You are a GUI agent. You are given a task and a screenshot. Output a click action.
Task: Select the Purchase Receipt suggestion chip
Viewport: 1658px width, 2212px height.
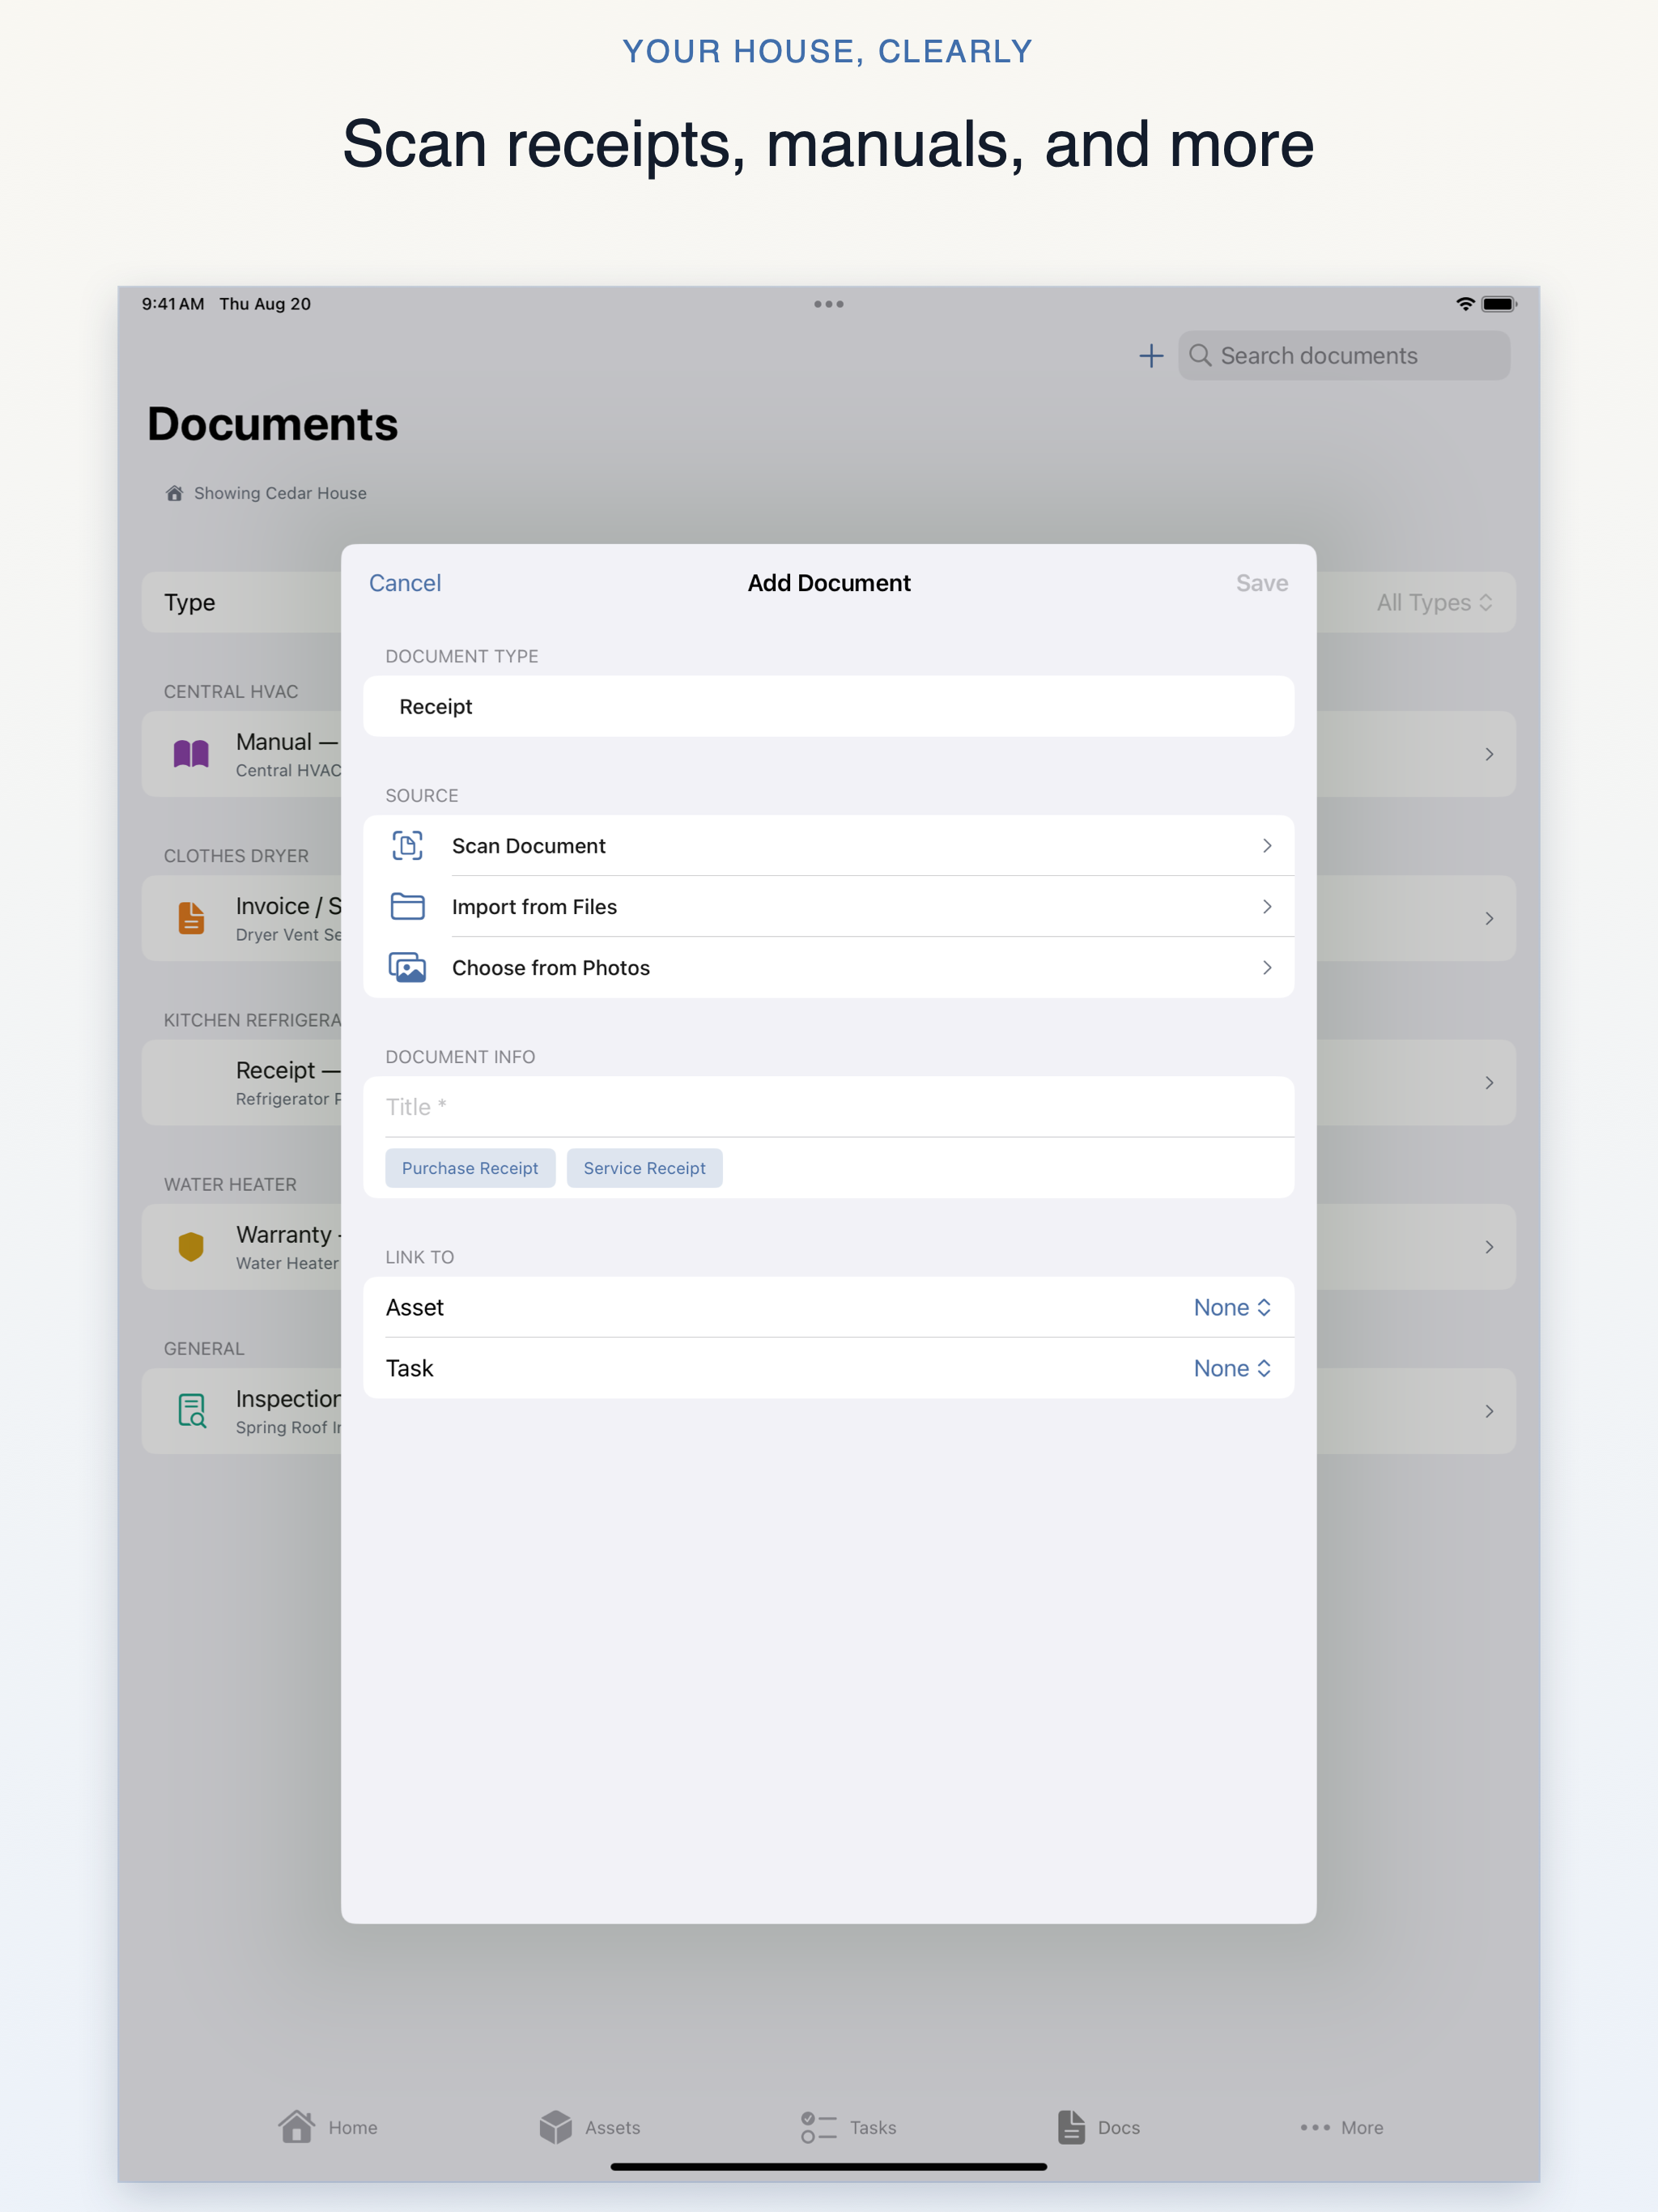(470, 1168)
